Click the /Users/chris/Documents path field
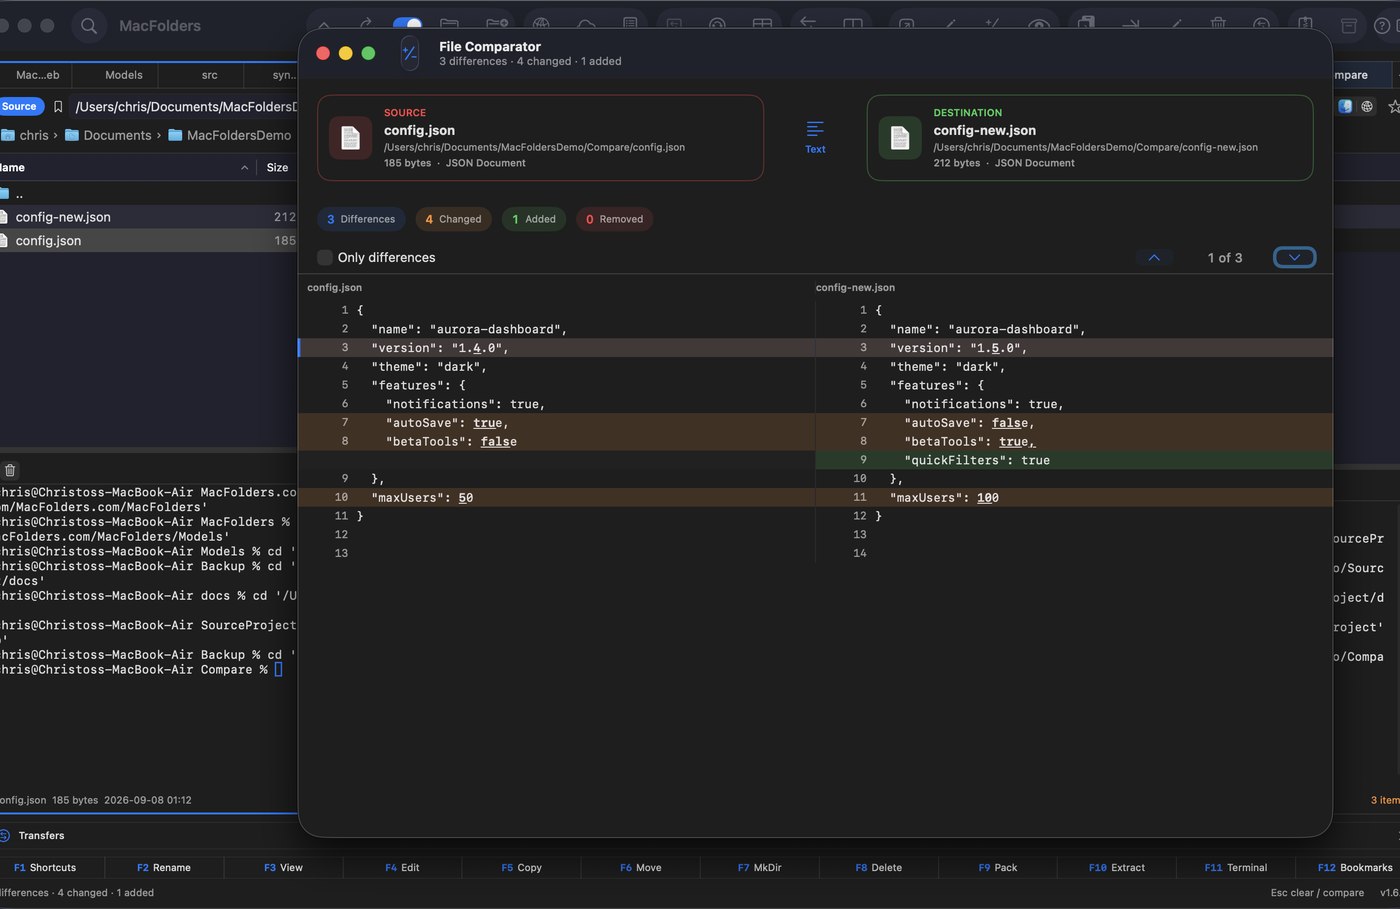This screenshot has width=1400, height=909. [x=185, y=107]
